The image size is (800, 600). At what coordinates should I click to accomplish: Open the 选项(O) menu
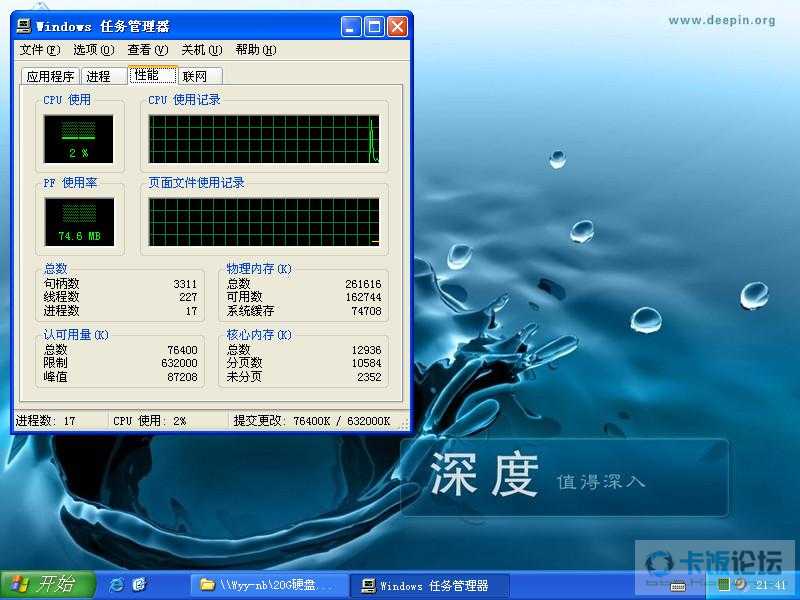(x=94, y=49)
